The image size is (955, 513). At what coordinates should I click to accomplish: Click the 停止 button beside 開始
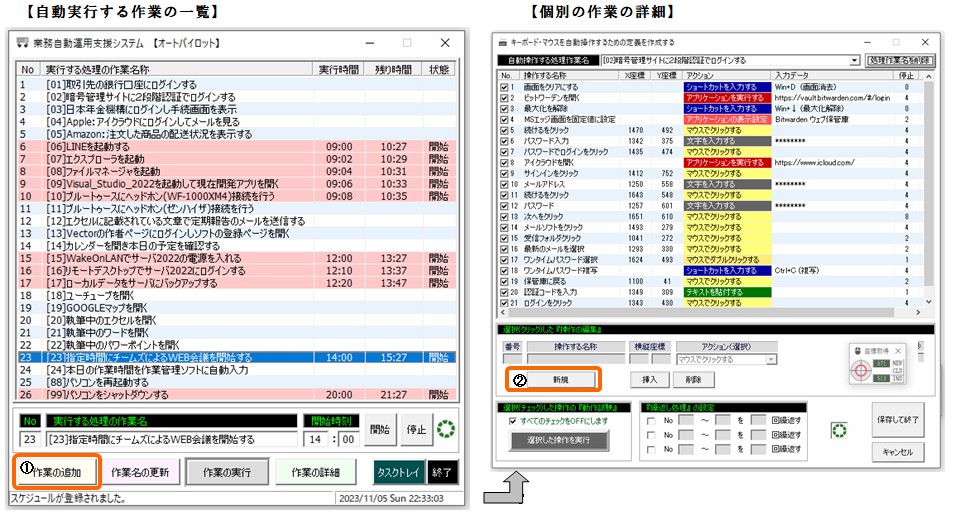pos(417,429)
